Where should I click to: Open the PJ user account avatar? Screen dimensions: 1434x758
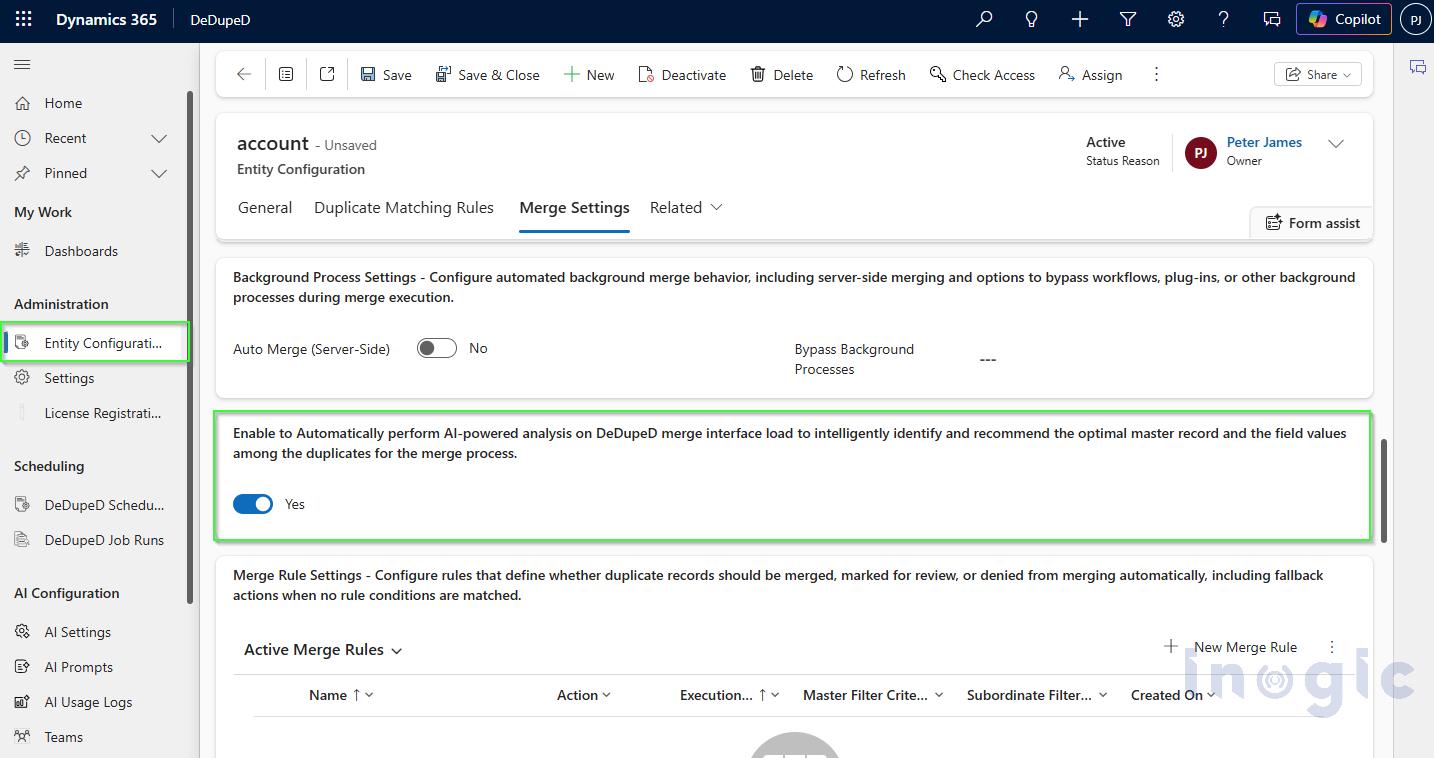tap(1415, 19)
